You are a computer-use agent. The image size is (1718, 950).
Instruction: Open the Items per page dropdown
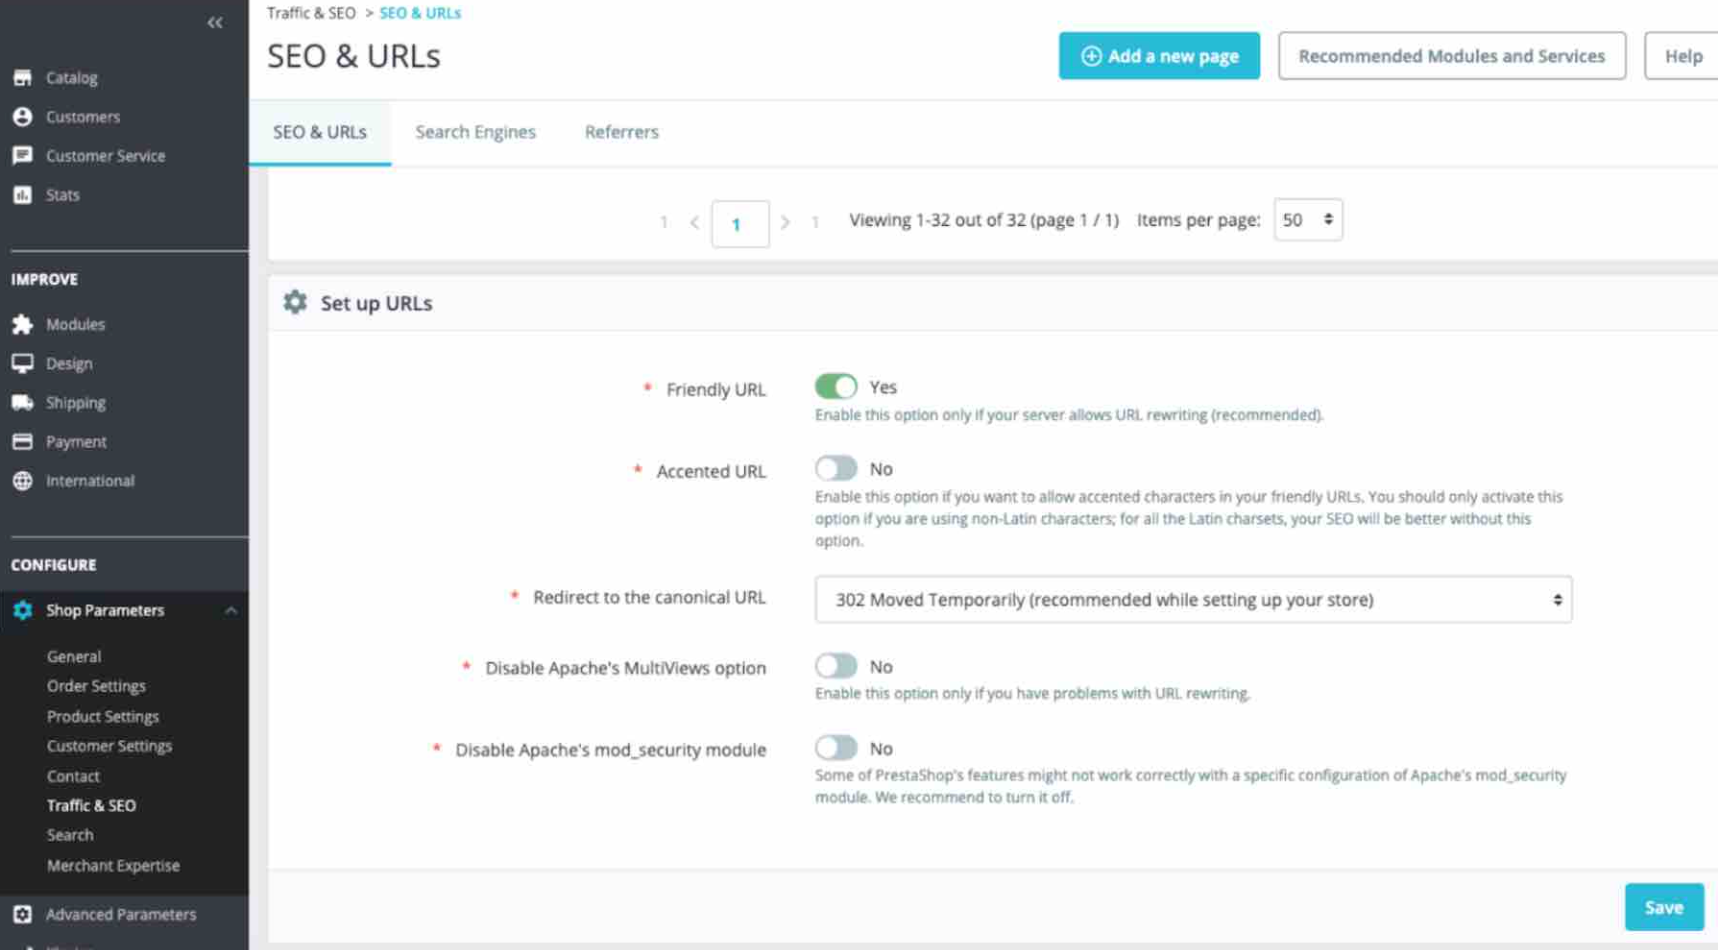[1307, 220]
